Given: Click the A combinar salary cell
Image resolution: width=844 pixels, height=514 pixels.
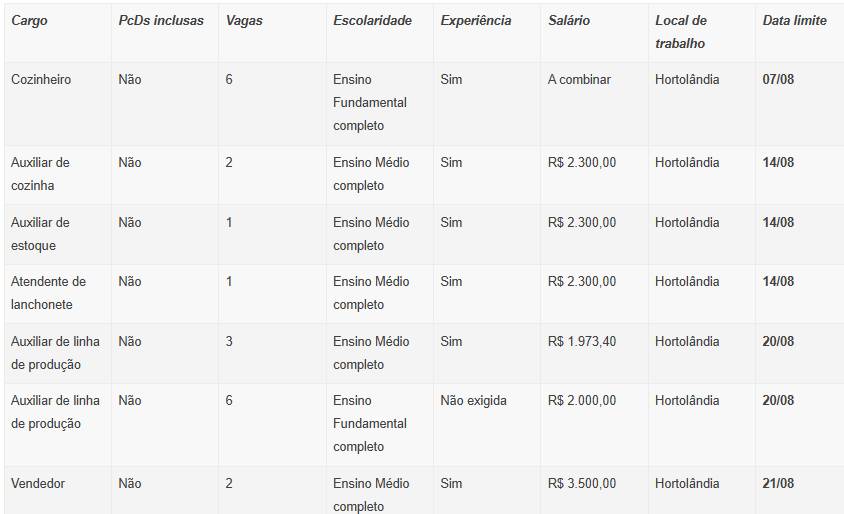Looking at the screenshot, I should point(579,79).
